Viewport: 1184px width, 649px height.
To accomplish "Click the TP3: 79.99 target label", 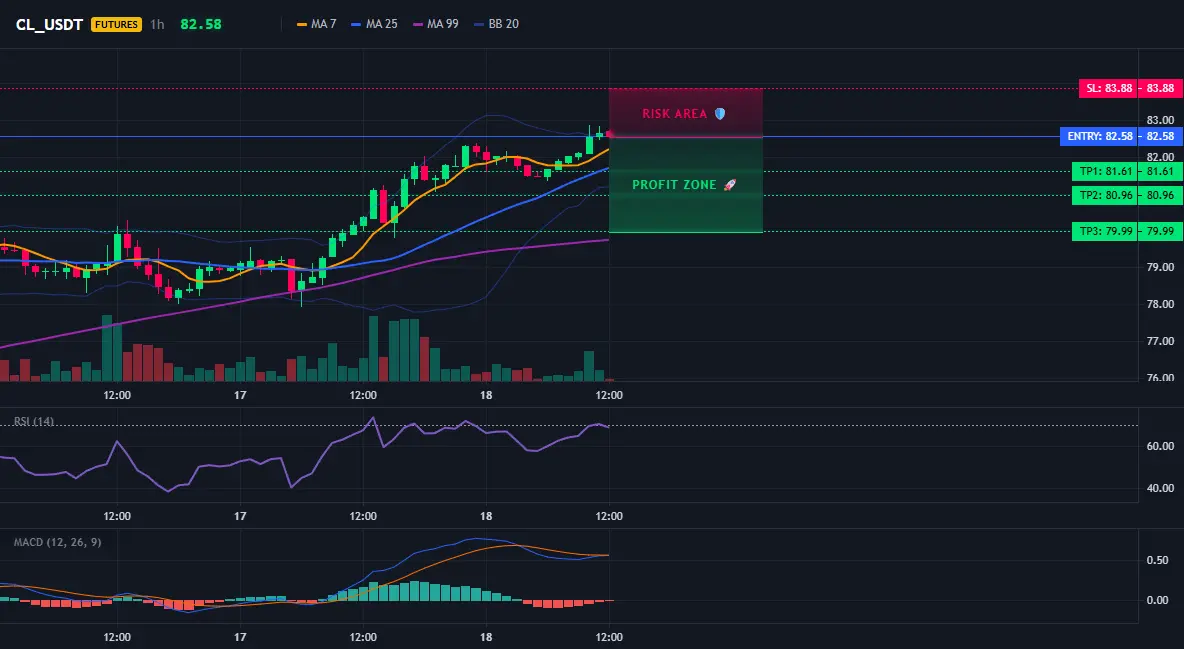I will point(1105,231).
